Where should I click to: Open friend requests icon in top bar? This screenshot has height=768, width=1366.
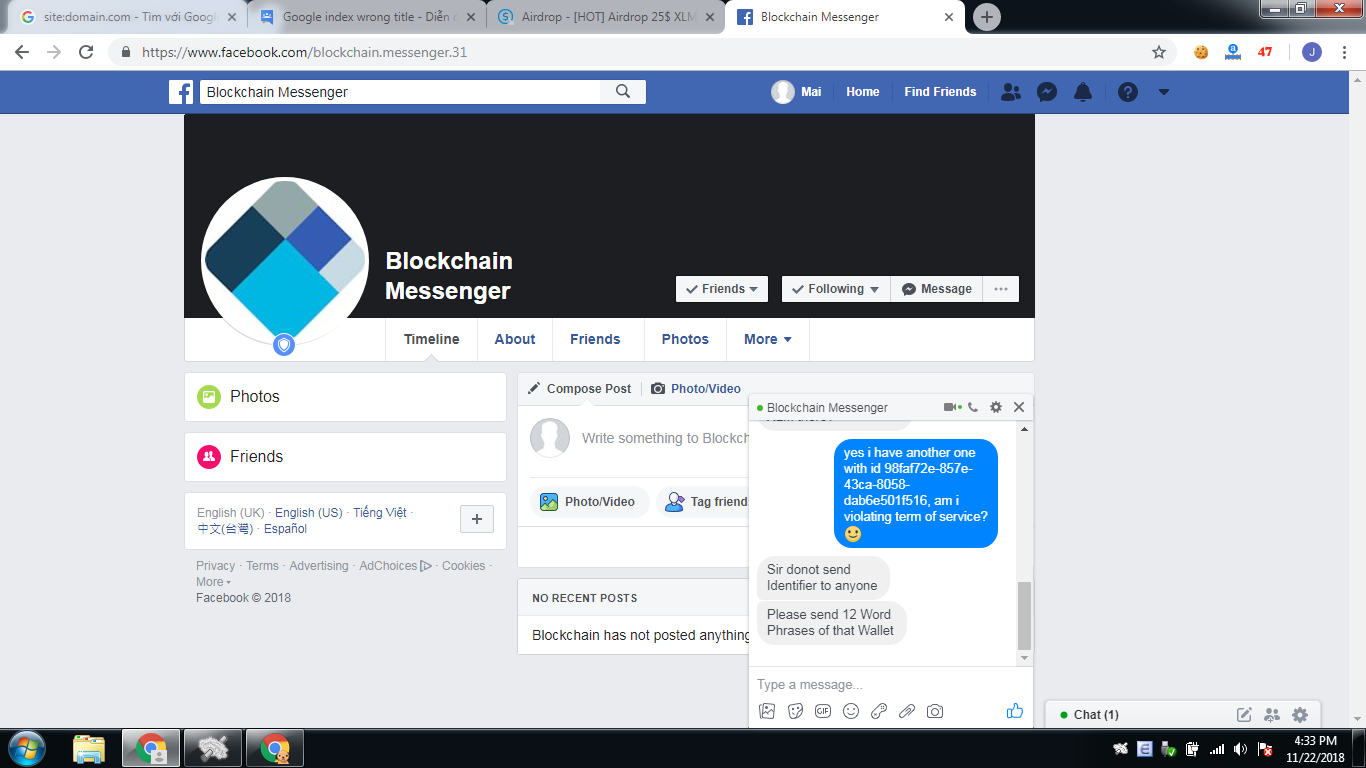click(x=1011, y=92)
